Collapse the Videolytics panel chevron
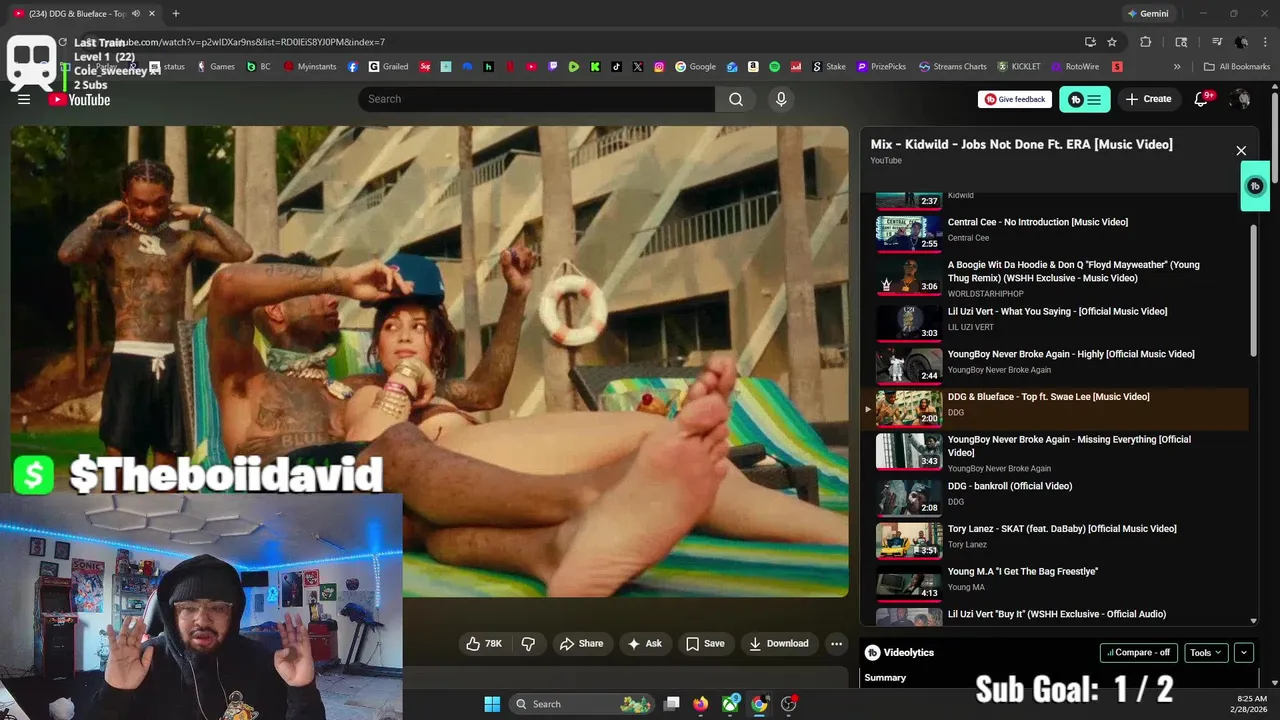 click(1244, 653)
